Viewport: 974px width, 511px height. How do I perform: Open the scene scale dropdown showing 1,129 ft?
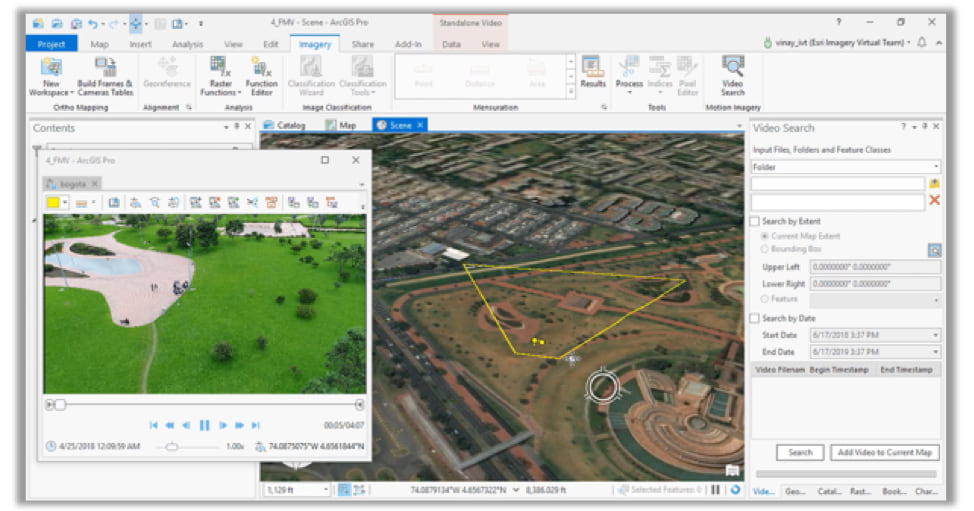click(x=325, y=490)
